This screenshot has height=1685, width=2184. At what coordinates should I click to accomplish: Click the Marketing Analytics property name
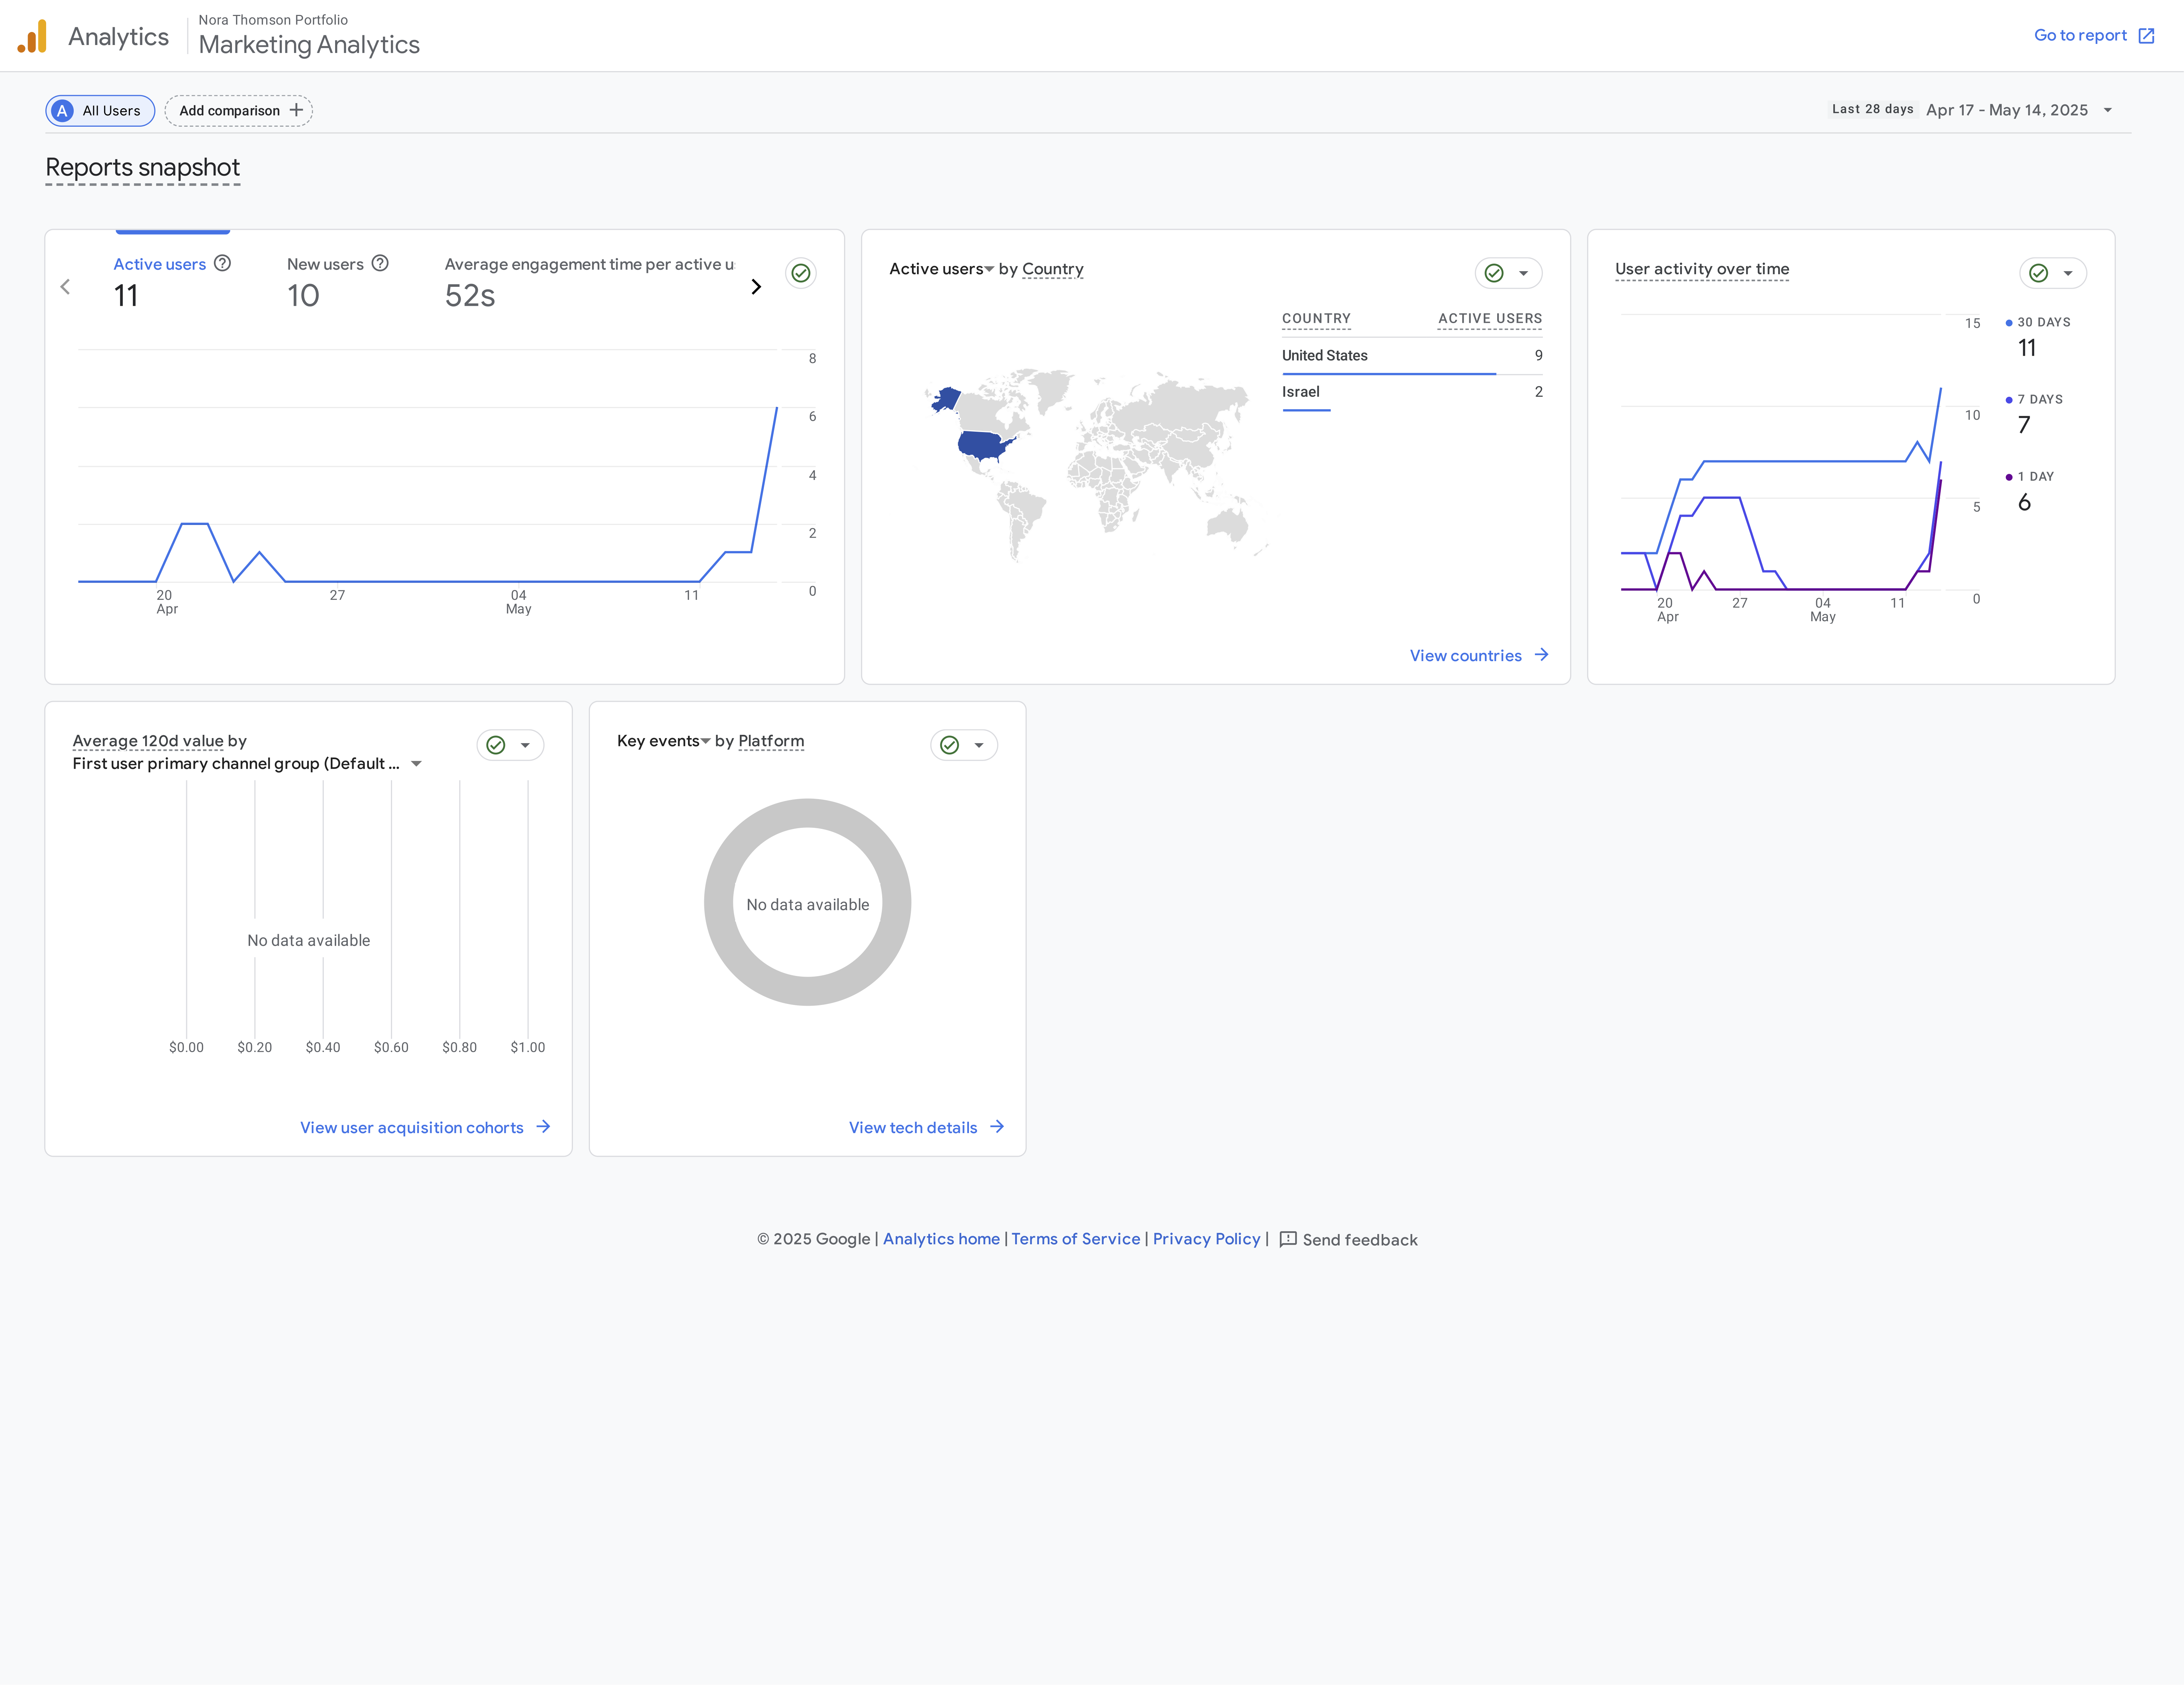[x=309, y=45]
